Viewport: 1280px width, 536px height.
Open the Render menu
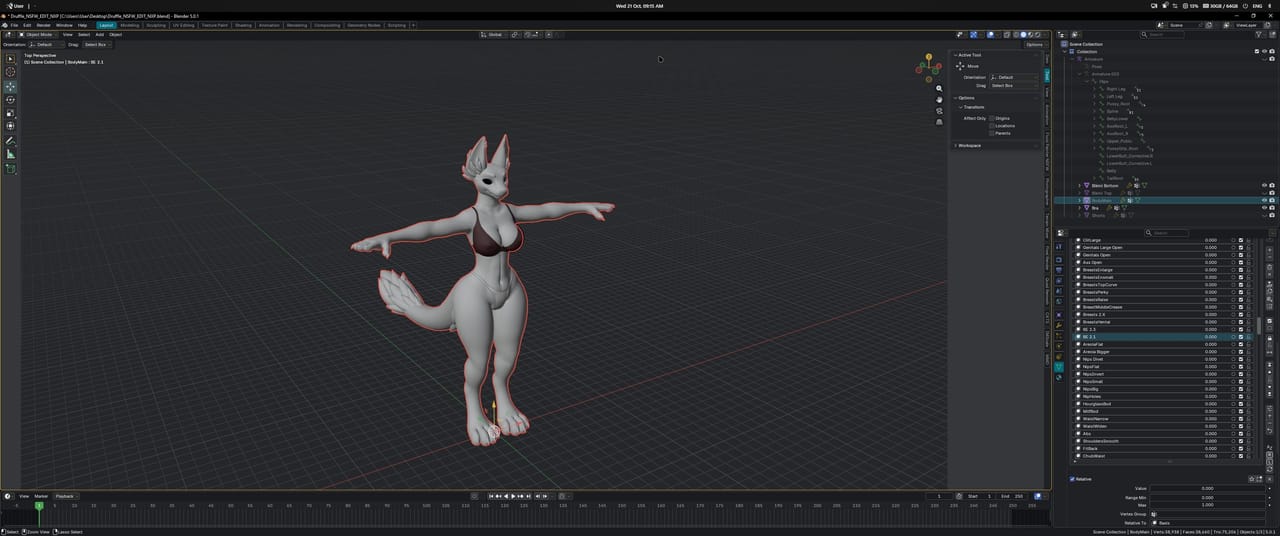pos(43,25)
